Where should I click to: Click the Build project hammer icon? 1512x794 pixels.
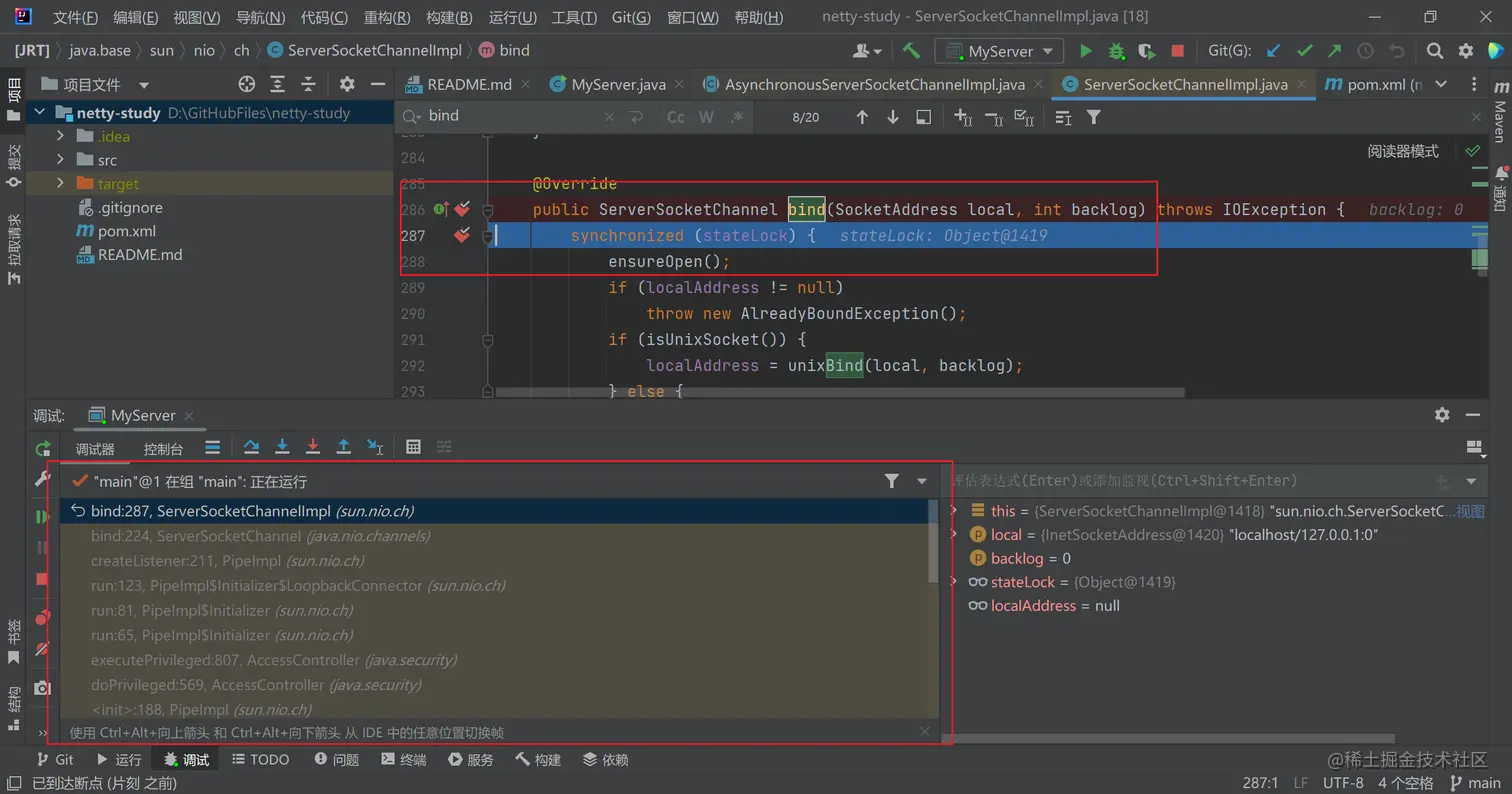(x=911, y=51)
